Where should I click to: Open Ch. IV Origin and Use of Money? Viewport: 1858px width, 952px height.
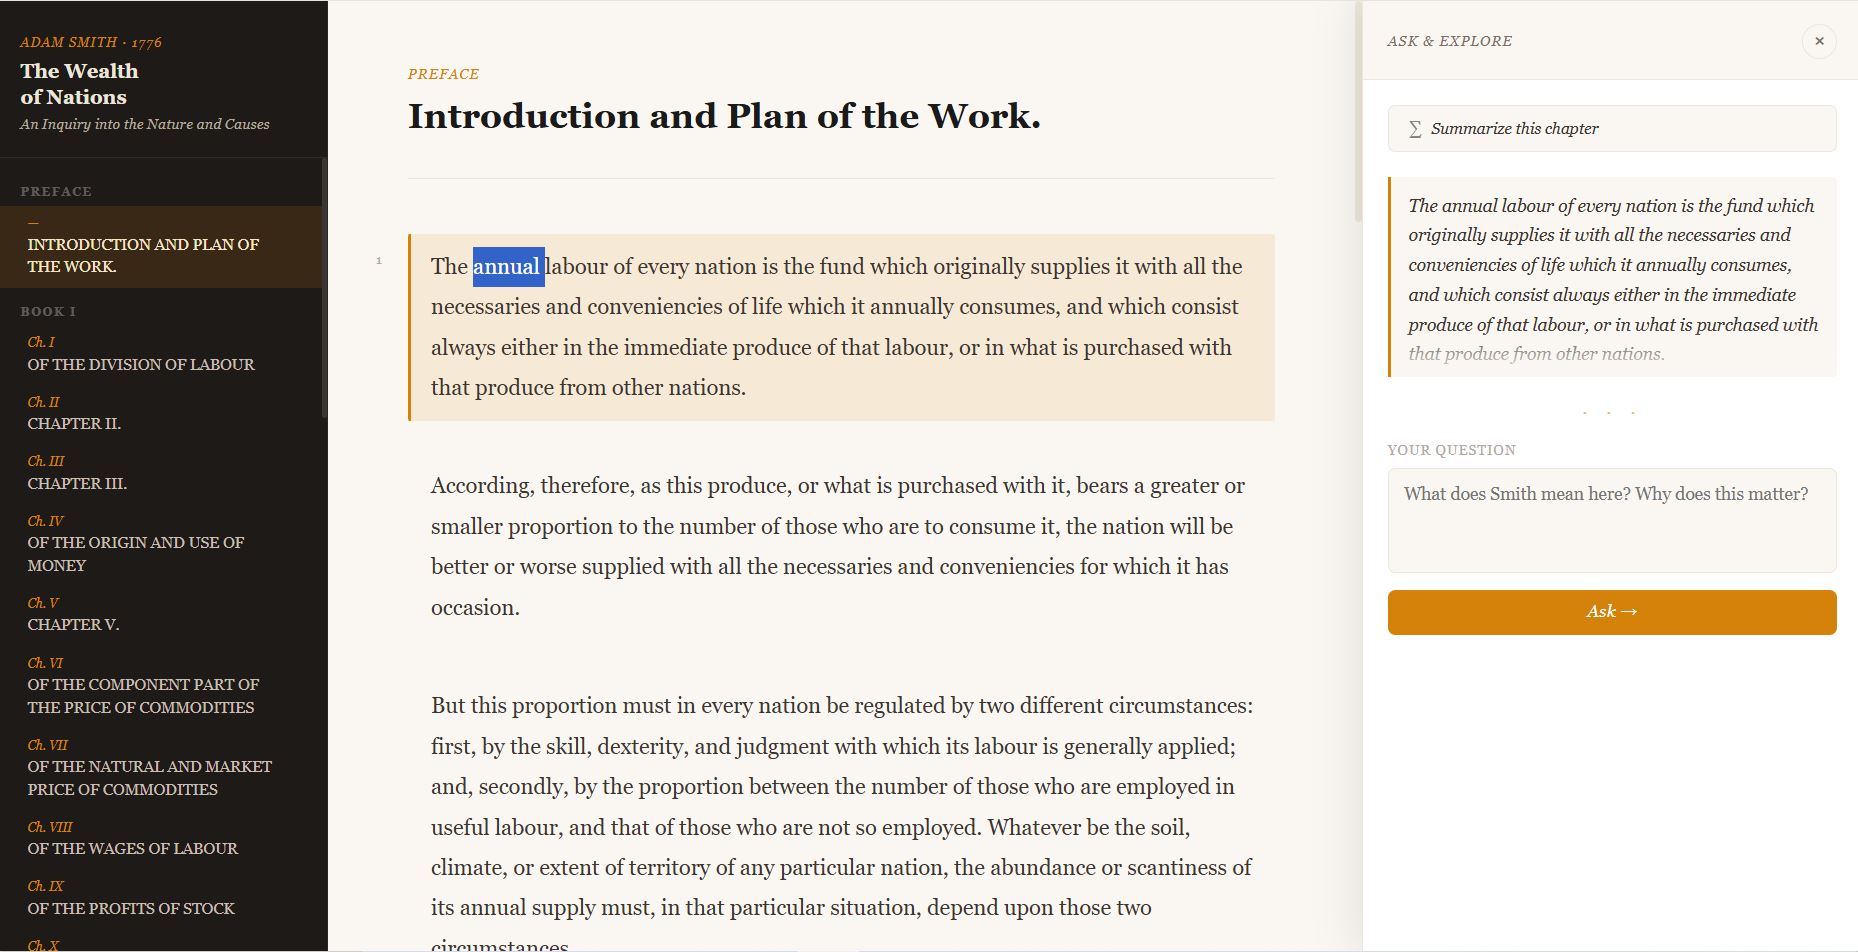136,544
